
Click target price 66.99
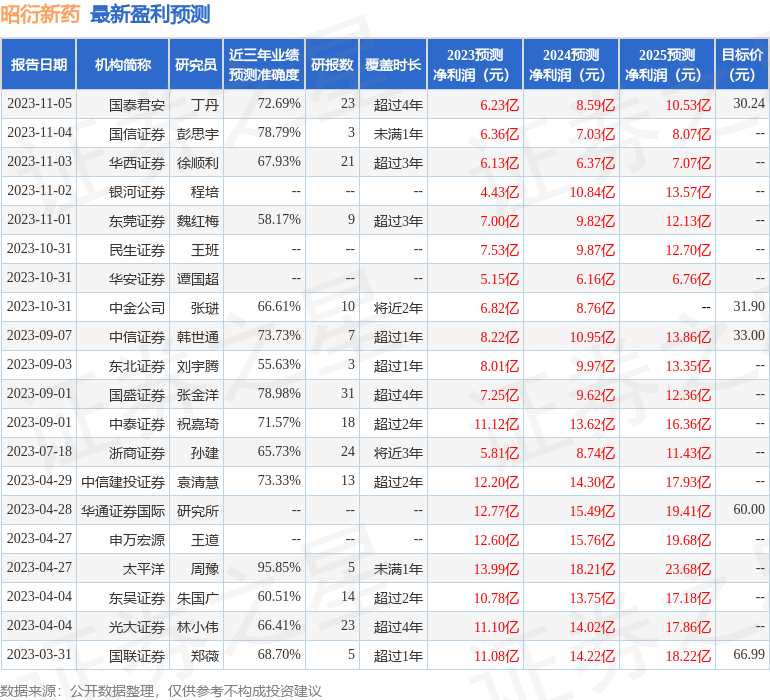click(x=749, y=654)
